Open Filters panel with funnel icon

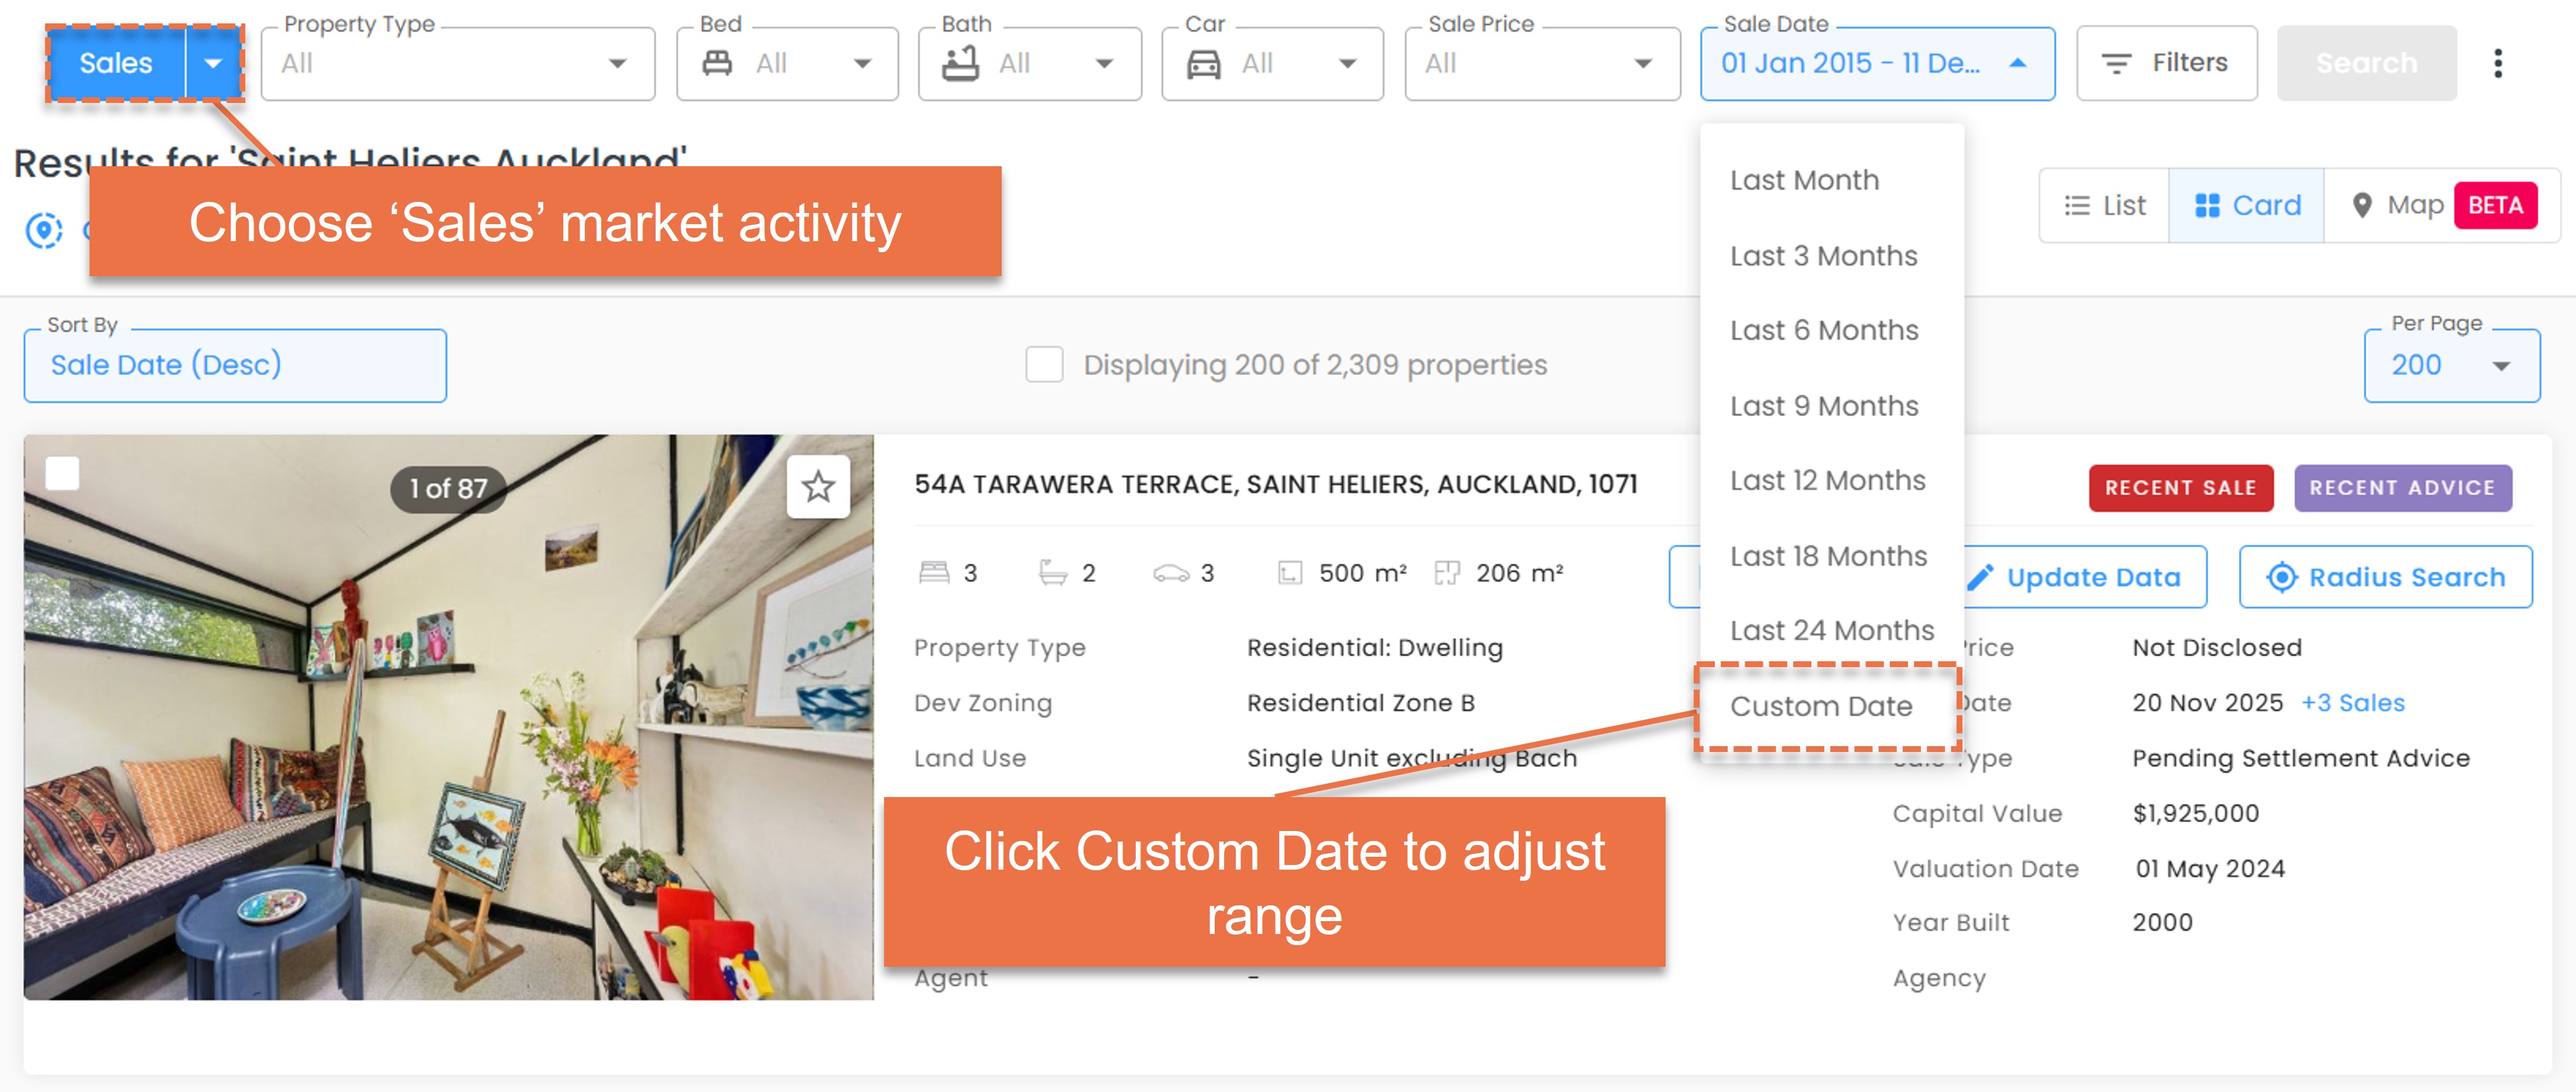pyautogui.click(x=2166, y=63)
